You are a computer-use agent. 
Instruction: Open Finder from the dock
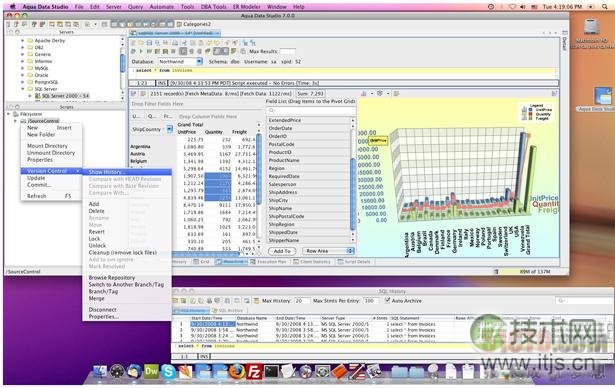point(100,372)
